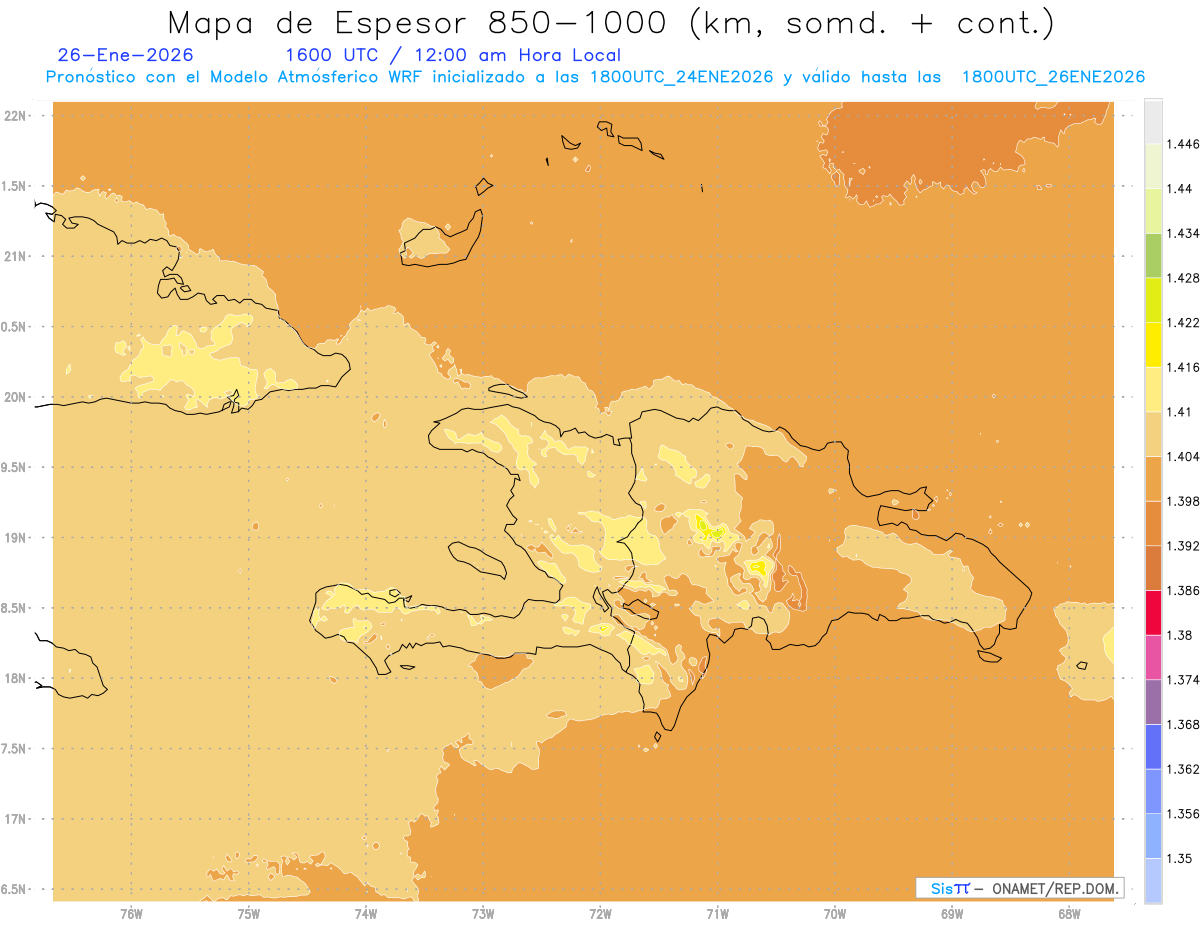Pick the purple legend band between 1.368 and 1.374

point(1153,701)
